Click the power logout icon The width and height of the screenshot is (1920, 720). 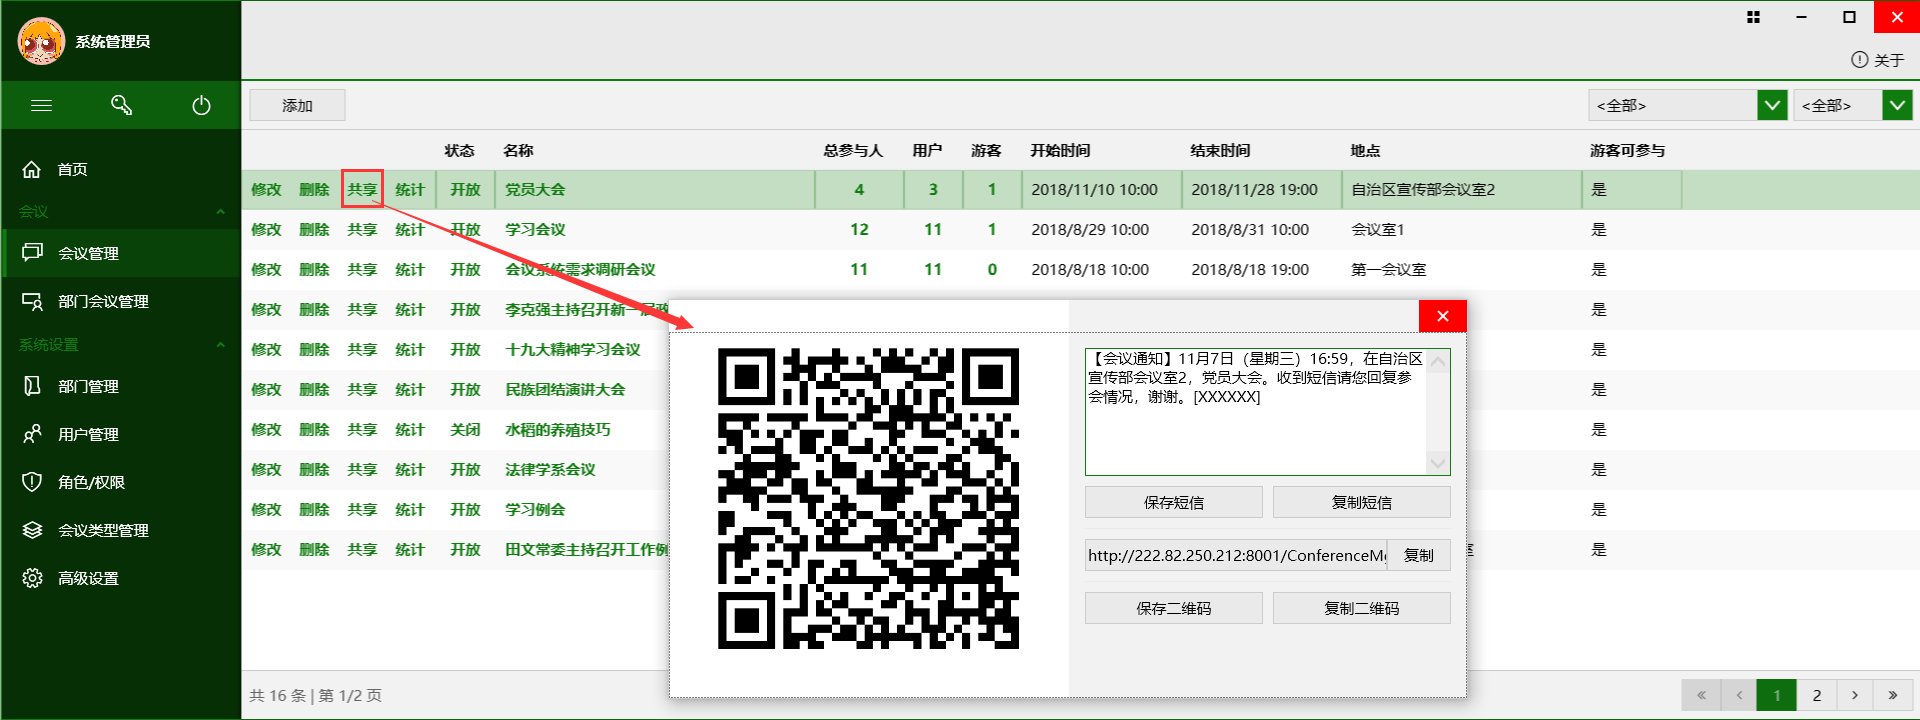coord(201,105)
